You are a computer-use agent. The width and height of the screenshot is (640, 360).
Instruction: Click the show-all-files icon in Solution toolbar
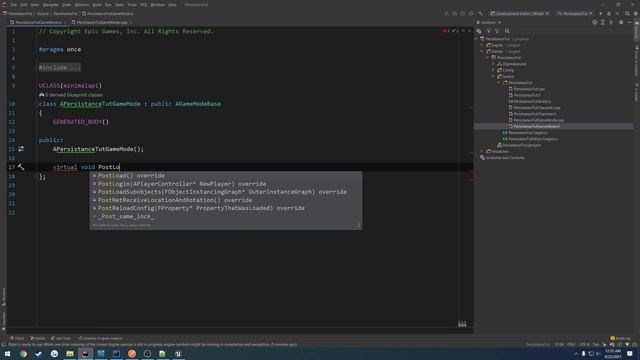[x=479, y=31]
